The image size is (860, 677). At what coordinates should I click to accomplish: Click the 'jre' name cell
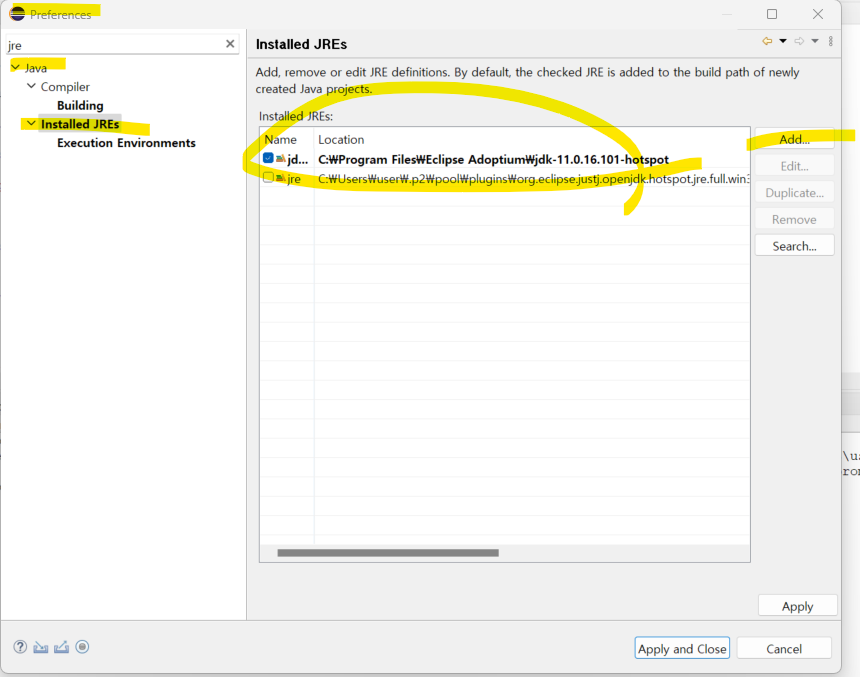click(x=294, y=179)
